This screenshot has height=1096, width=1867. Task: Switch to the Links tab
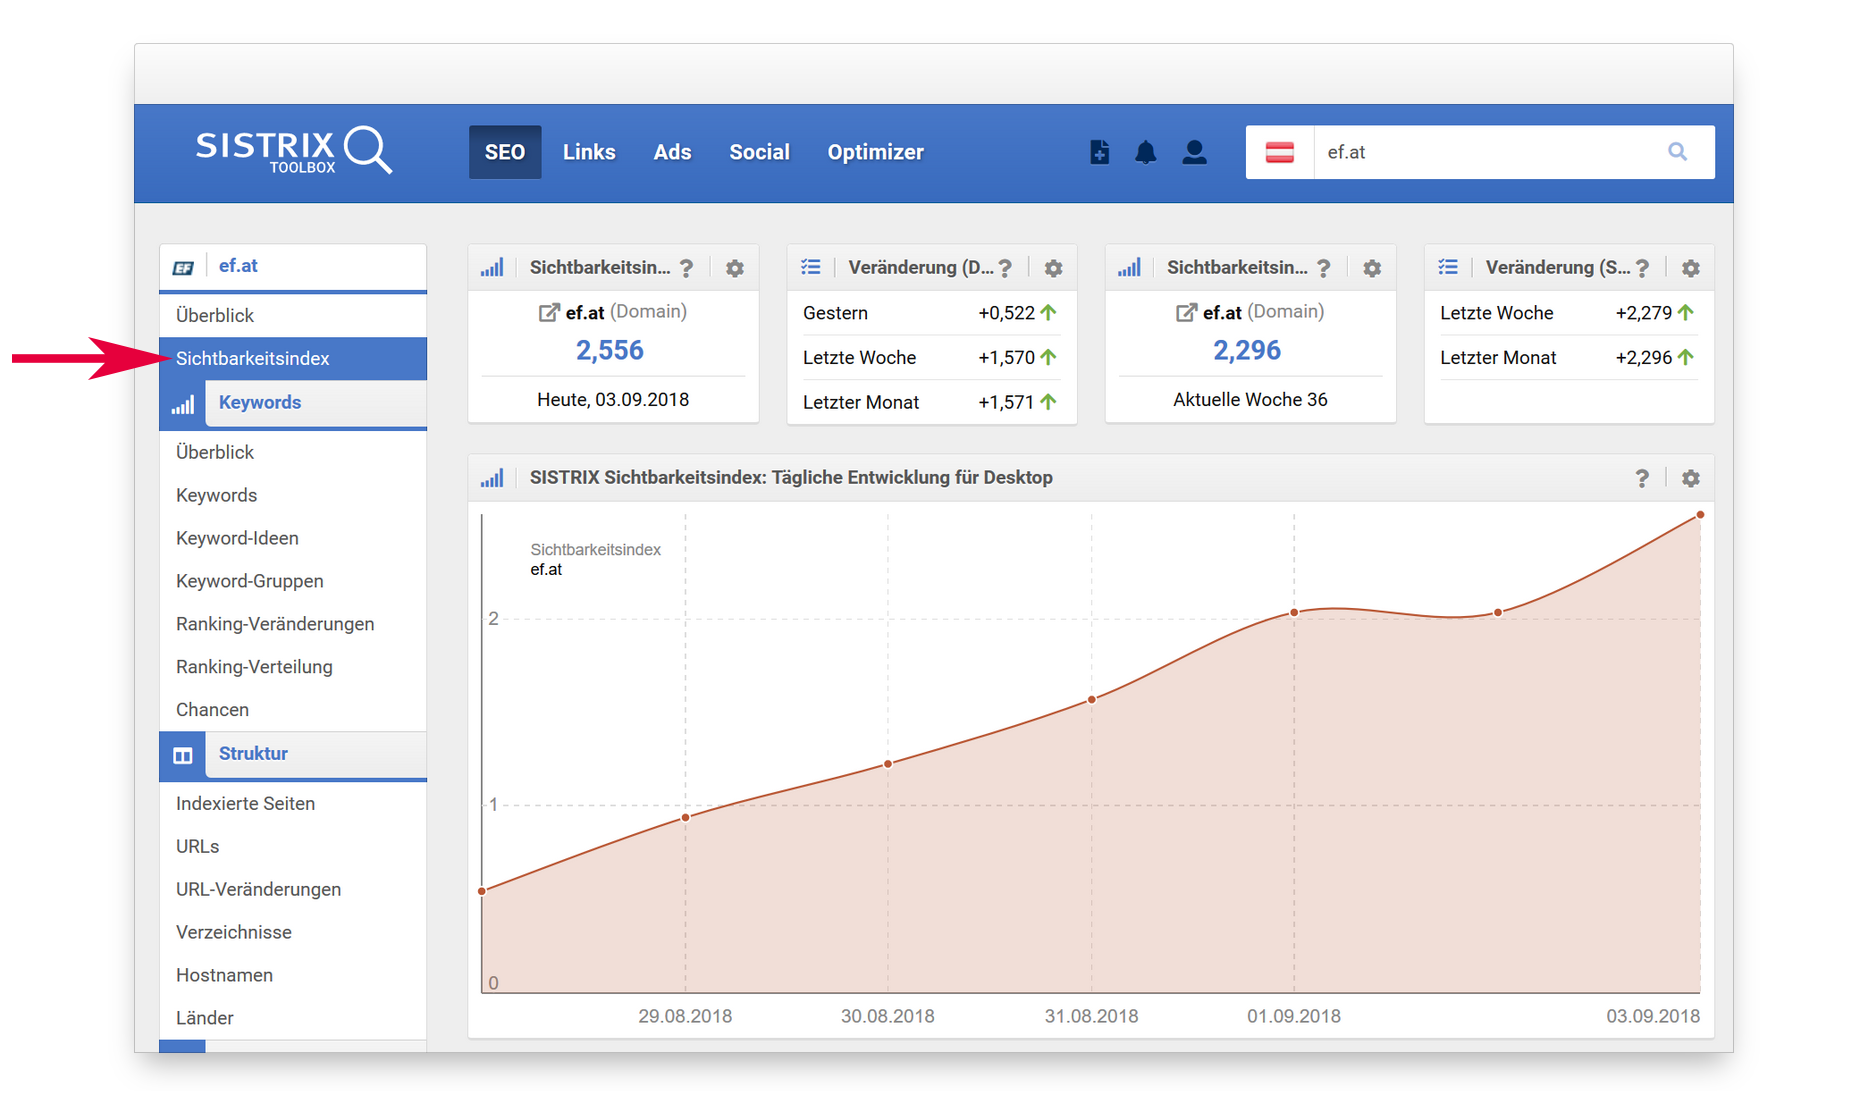coord(588,152)
